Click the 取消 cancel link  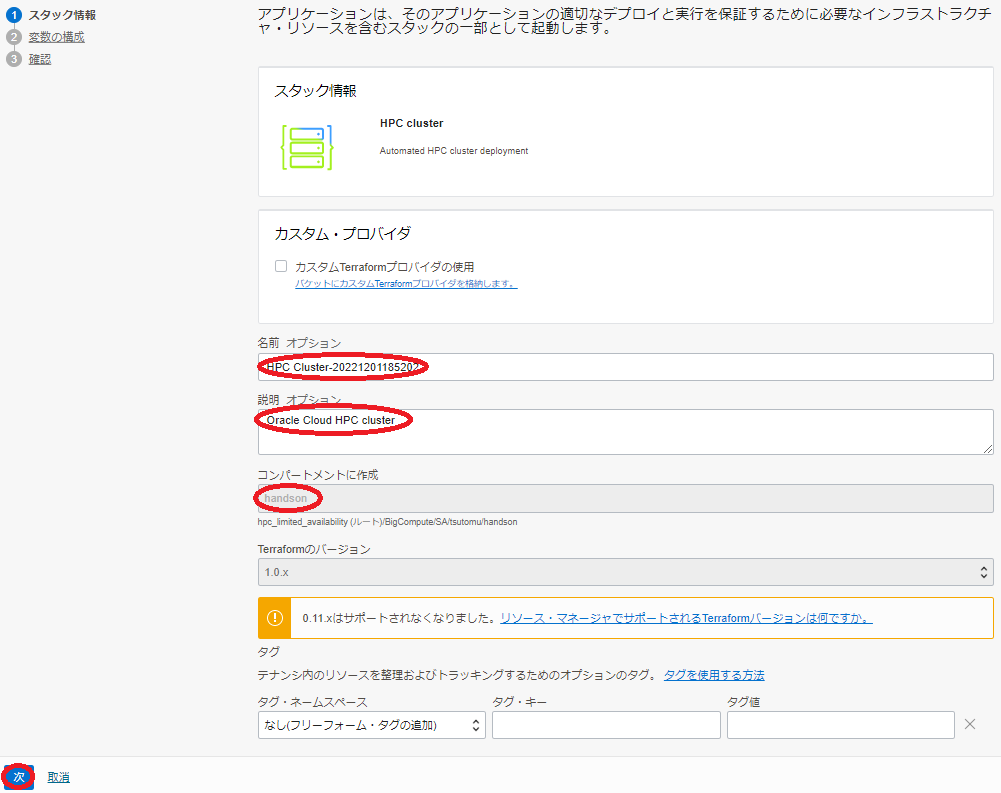click(58, 777)
